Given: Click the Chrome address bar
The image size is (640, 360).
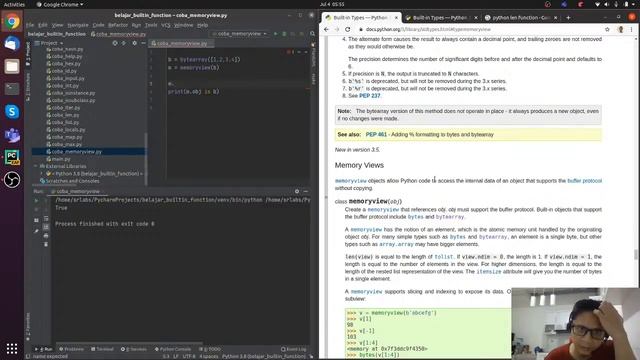Looking at the screenshot, I should click(x=480, y=29).
